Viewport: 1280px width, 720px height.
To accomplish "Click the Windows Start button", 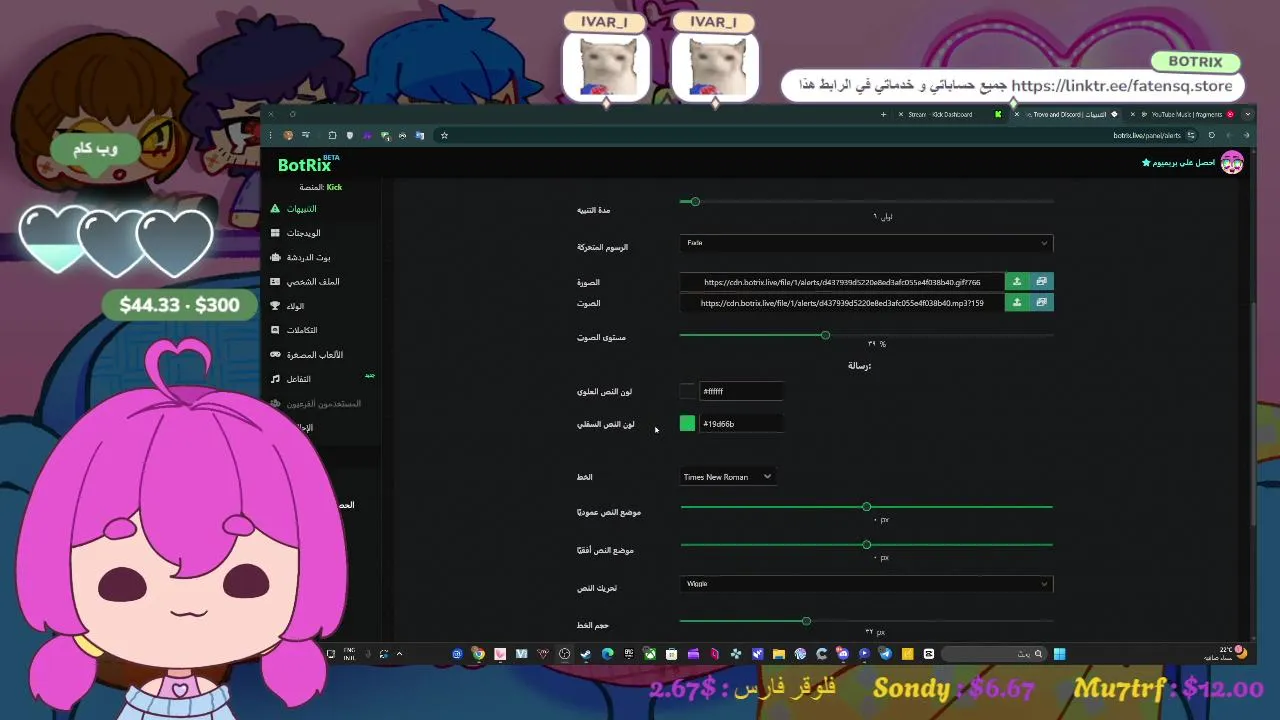I will (1059, 654).
